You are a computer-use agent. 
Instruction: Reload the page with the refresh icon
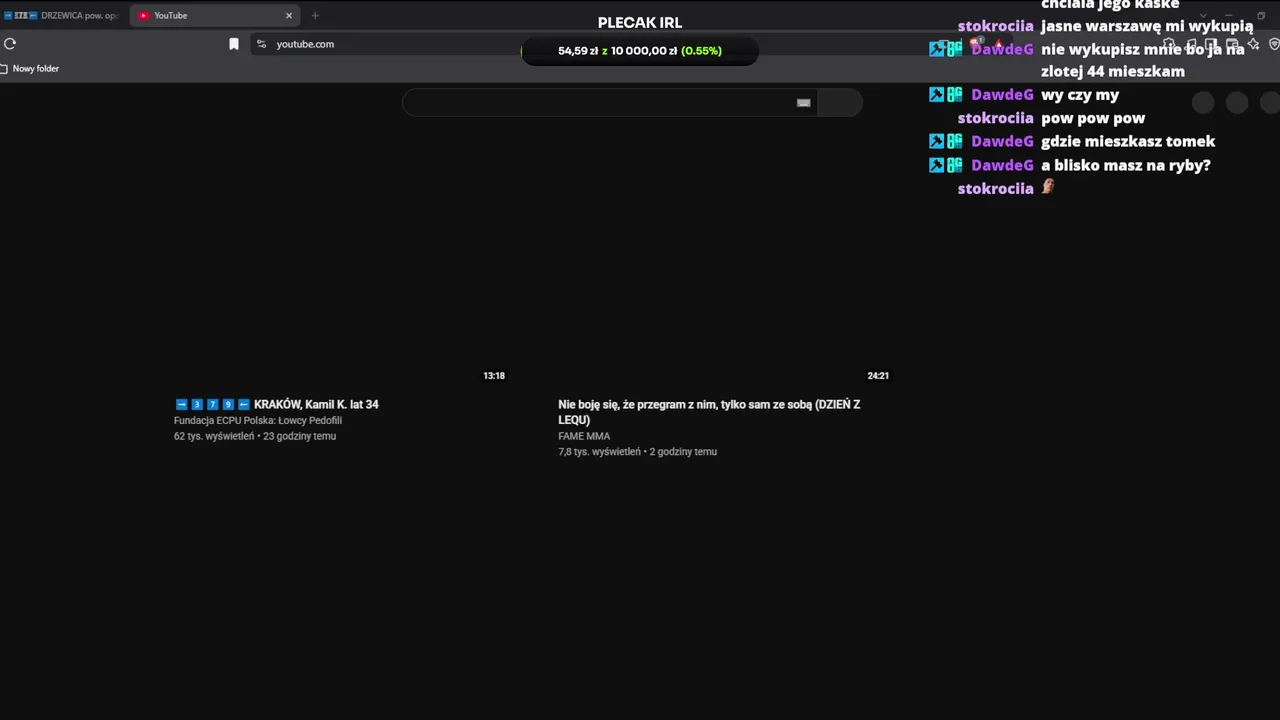coord(10,44)
